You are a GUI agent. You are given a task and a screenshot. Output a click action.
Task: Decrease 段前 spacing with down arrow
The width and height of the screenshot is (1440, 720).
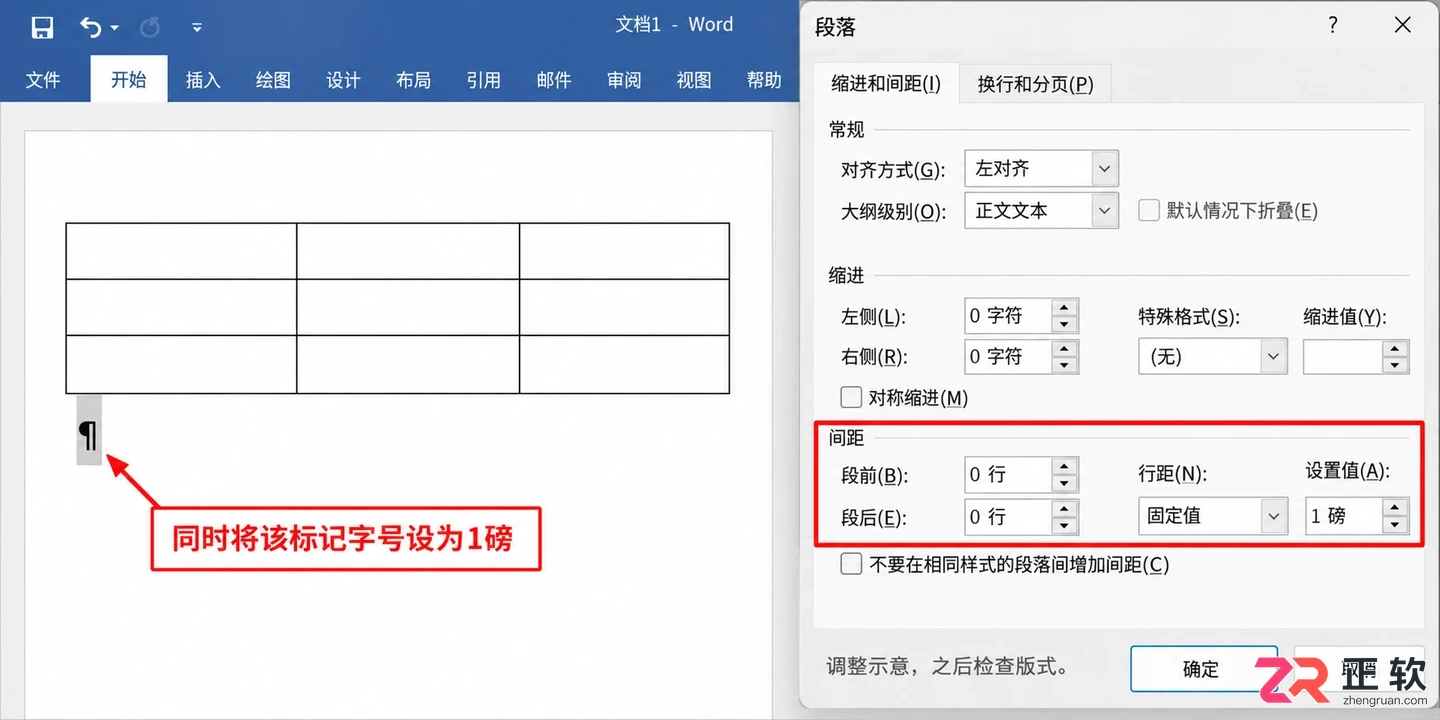(x=1065, y=484)
